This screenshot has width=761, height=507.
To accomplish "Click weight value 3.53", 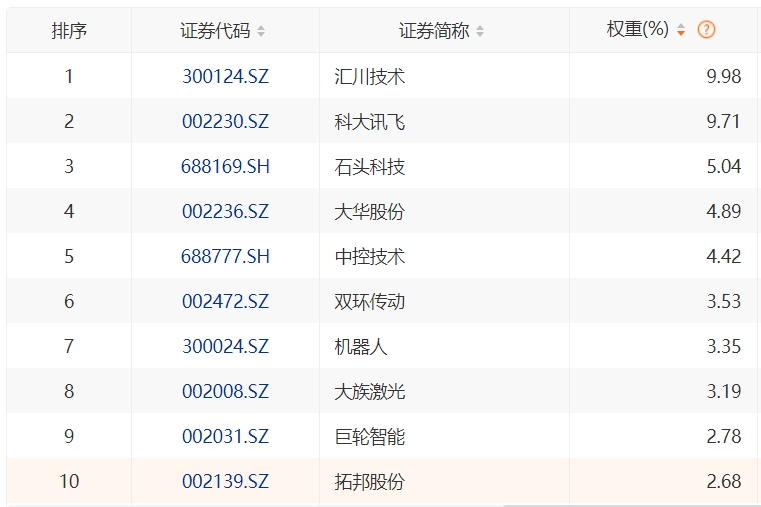I will pos(724,301).
